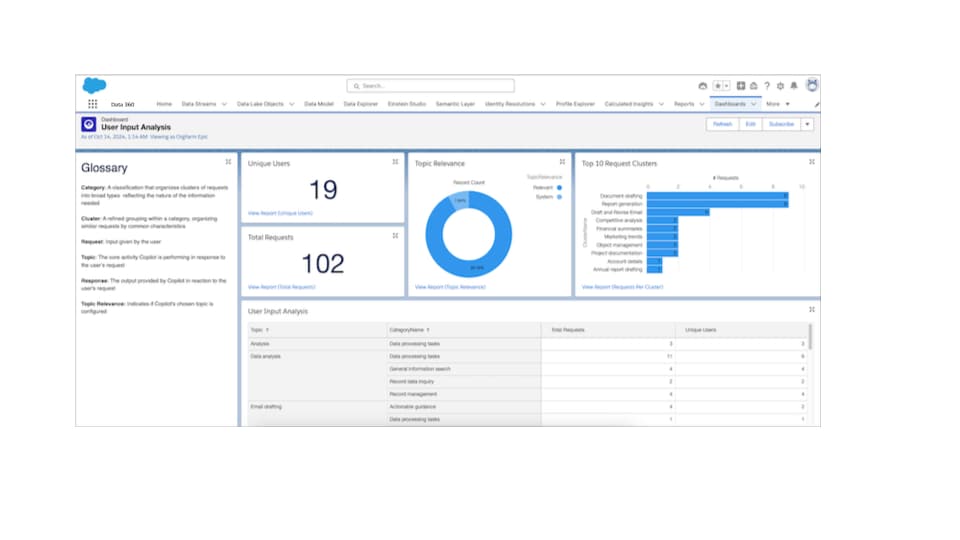Expand the Top 10 Request Clusters widget
This screenshot has height=540, width=960.
click(x=812, y=162)
